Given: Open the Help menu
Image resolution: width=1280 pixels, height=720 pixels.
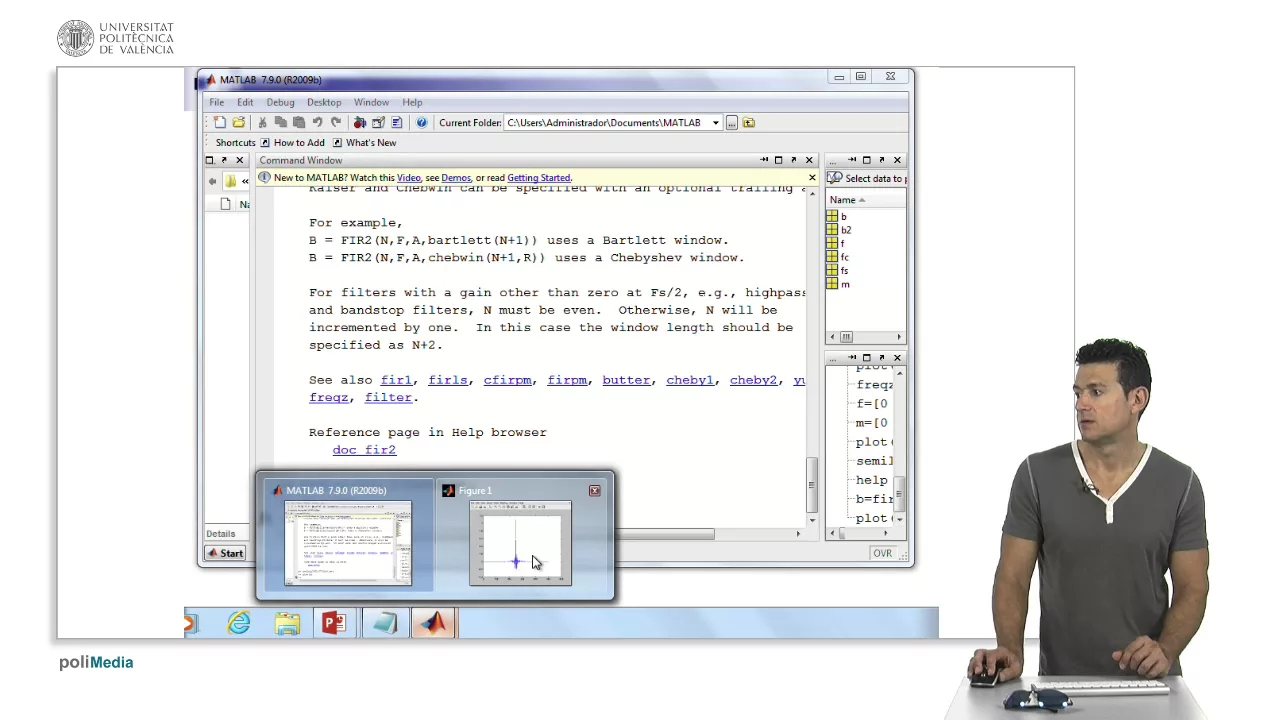Looking at the screenshot, I should [x=412, y=102].
